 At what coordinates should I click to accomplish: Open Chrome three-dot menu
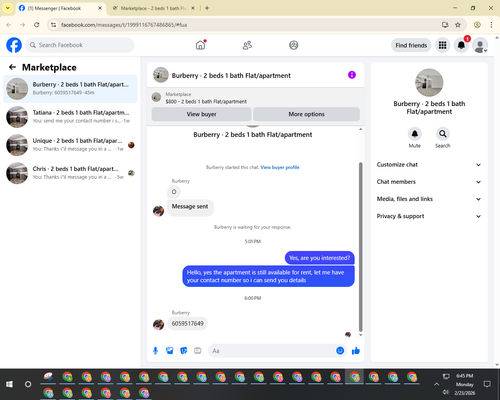491,25
